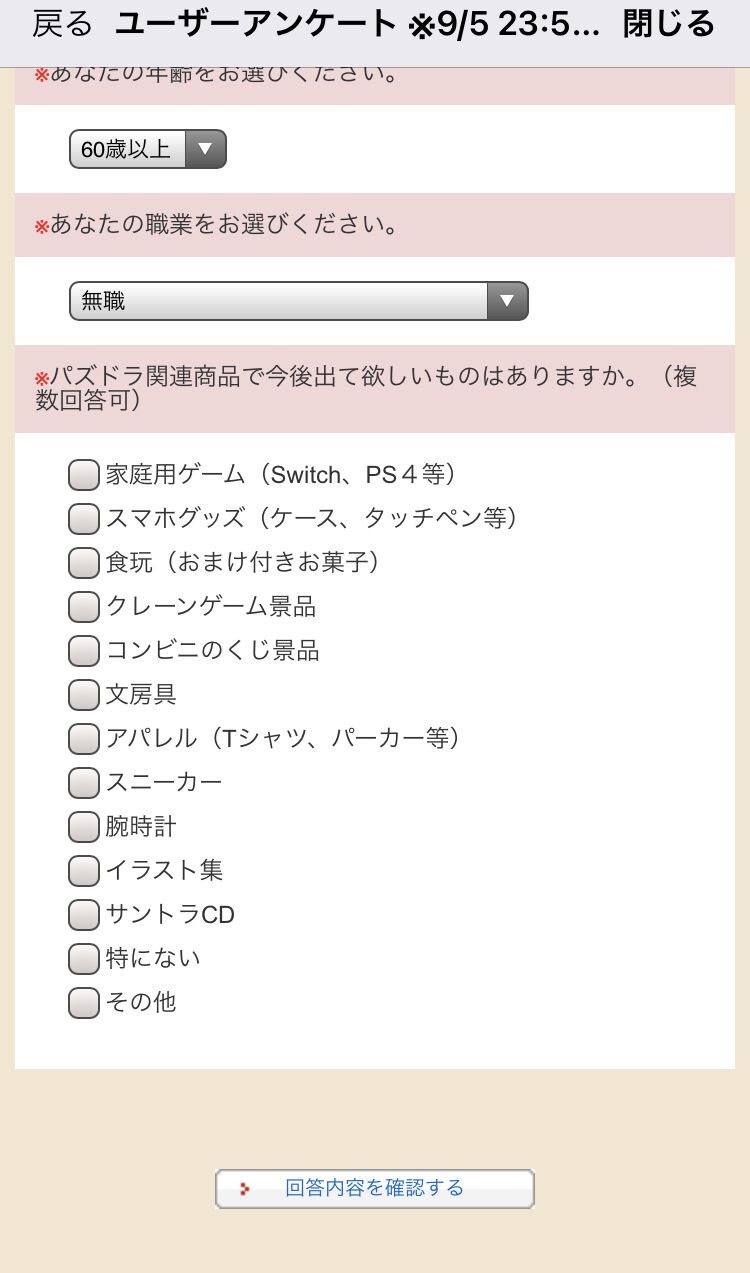Tick the サントラCD checkbox
This screenshot has height=1273, width=750.
(x=84, y=915)
